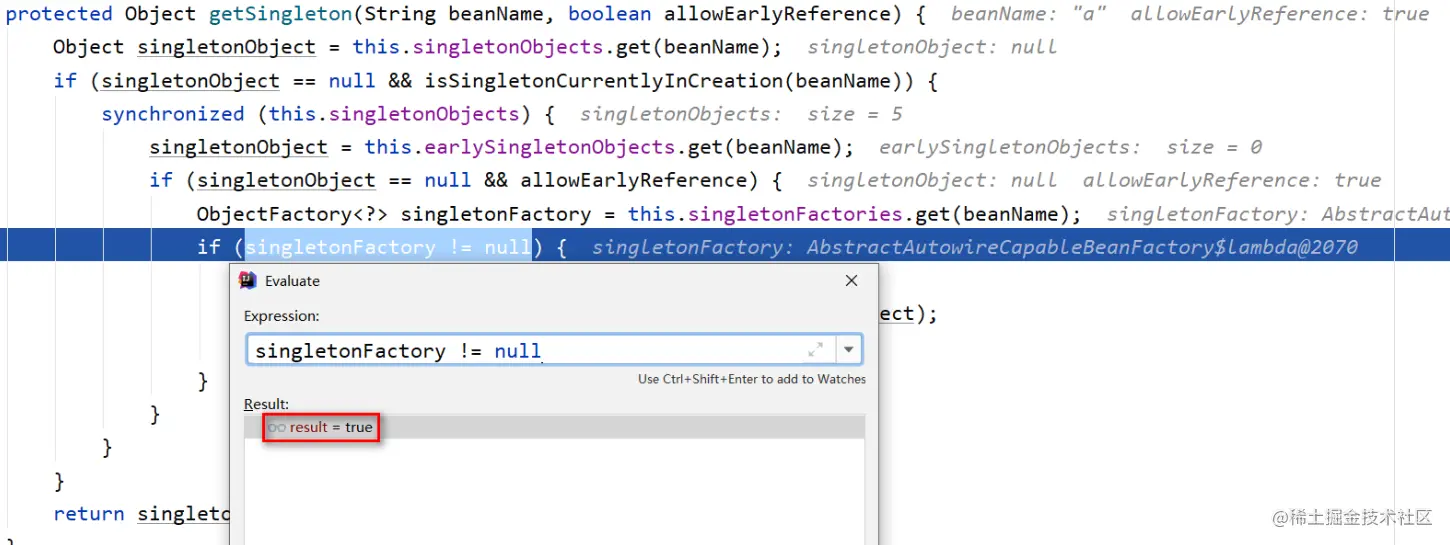1450x545 pixels.
Task: Expand the expression editor with the expand icon
Action: [x=816, y=350]
